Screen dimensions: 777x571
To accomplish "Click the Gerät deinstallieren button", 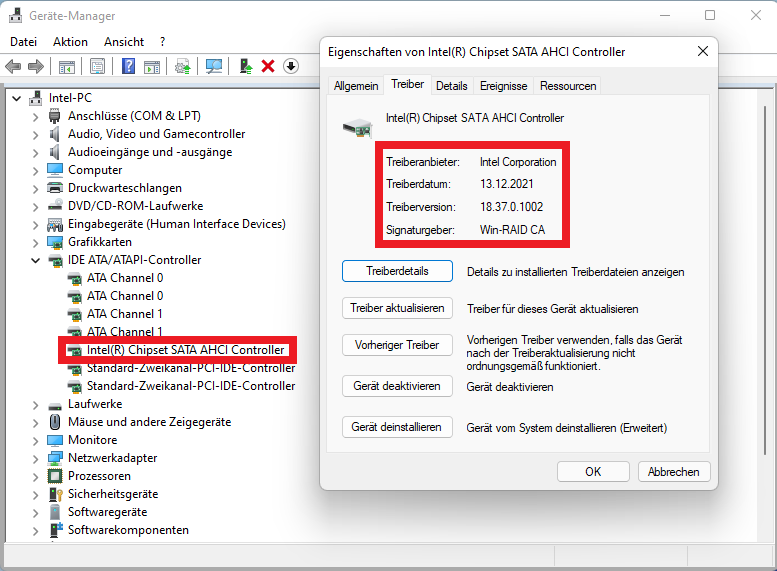I will click(397, 427).
